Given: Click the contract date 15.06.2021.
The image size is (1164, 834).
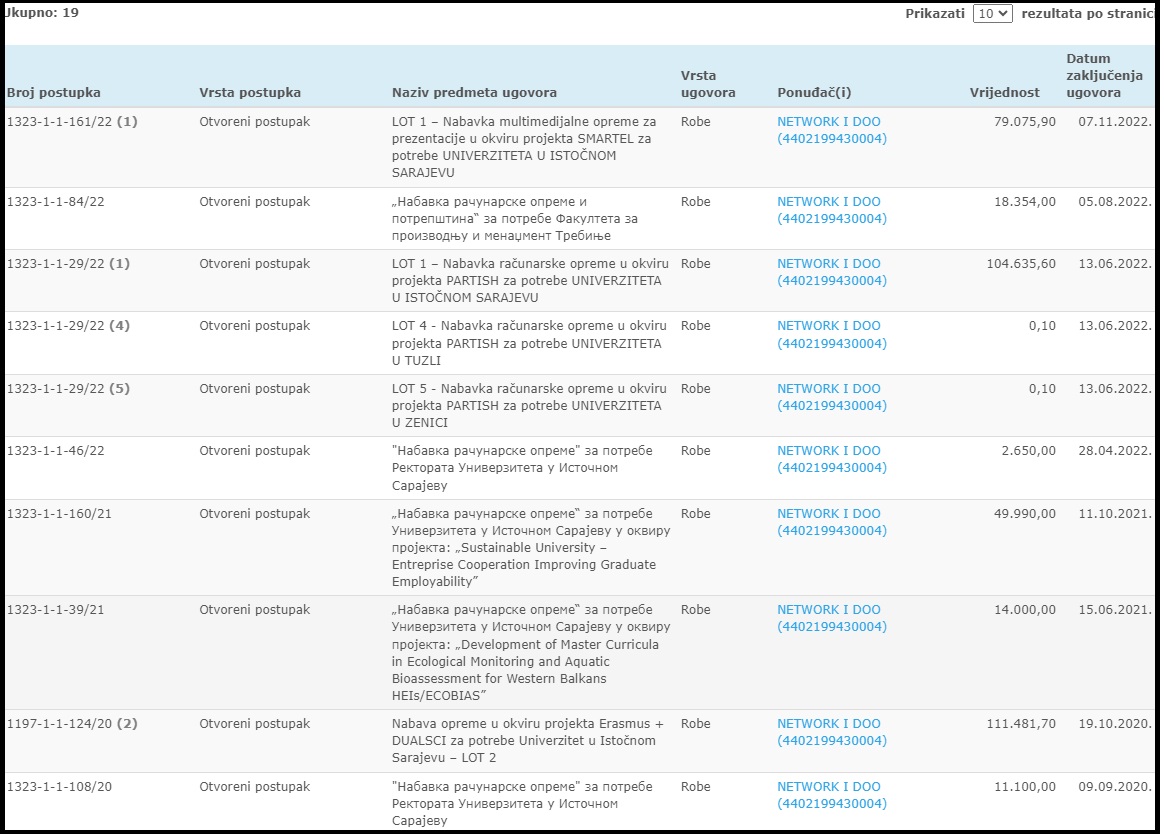Looking at the screenshot, I should coord(1115,610).
